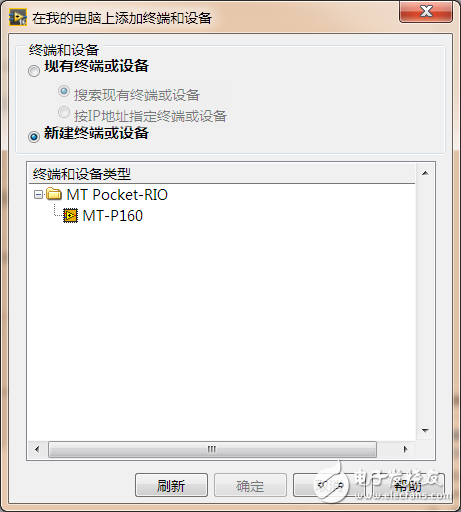The image size is (461, 512).
Task: Select the MT Pocket-RIO tree item
Action: click(117, 195)
